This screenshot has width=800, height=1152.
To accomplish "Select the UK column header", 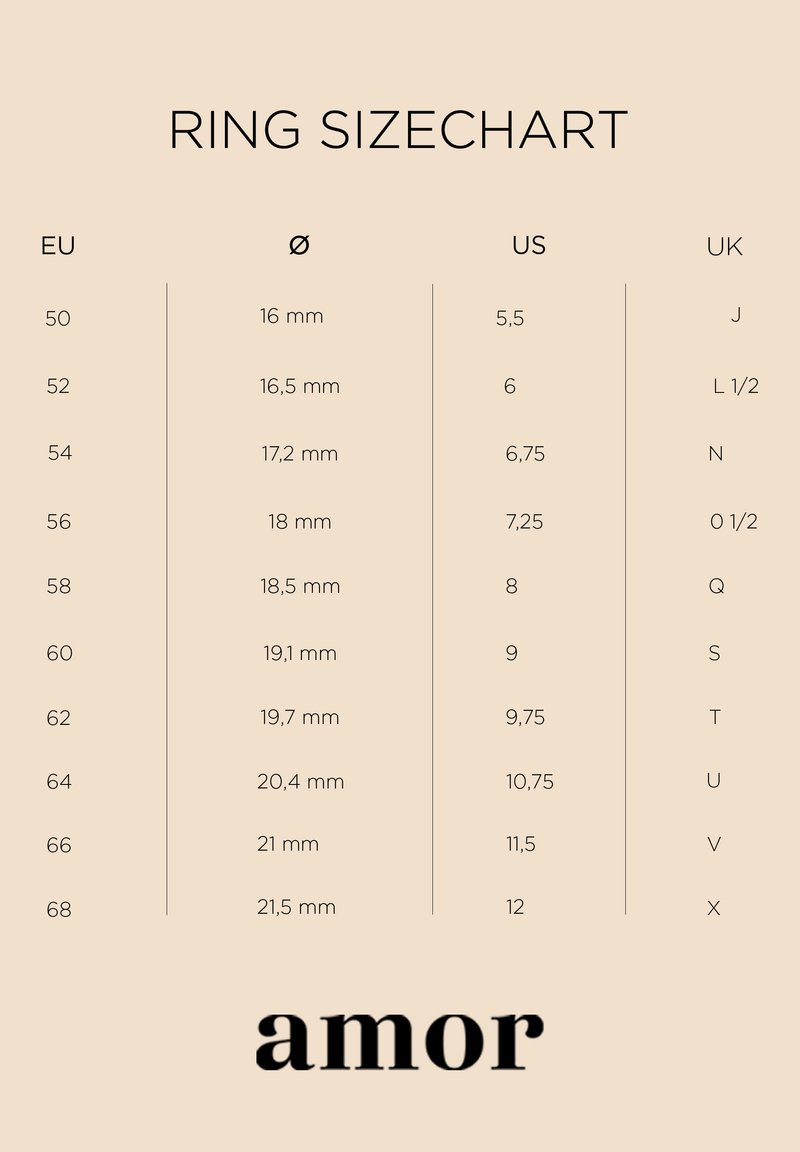I will coord(724,247).
